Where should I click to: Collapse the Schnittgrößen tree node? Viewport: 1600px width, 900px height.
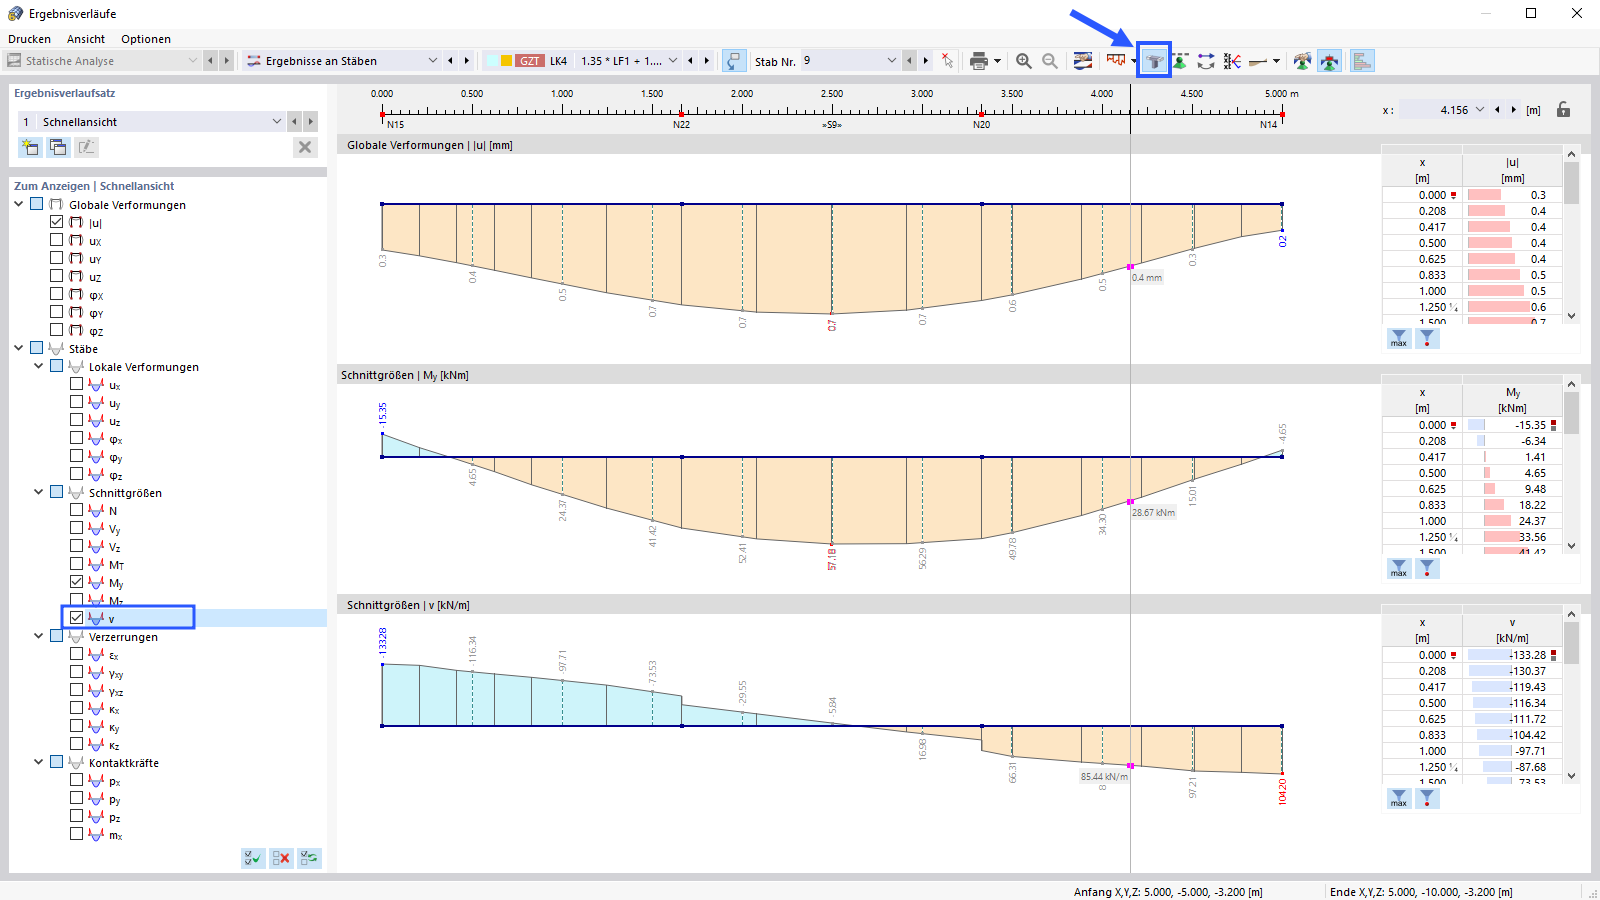click(39, 492)
